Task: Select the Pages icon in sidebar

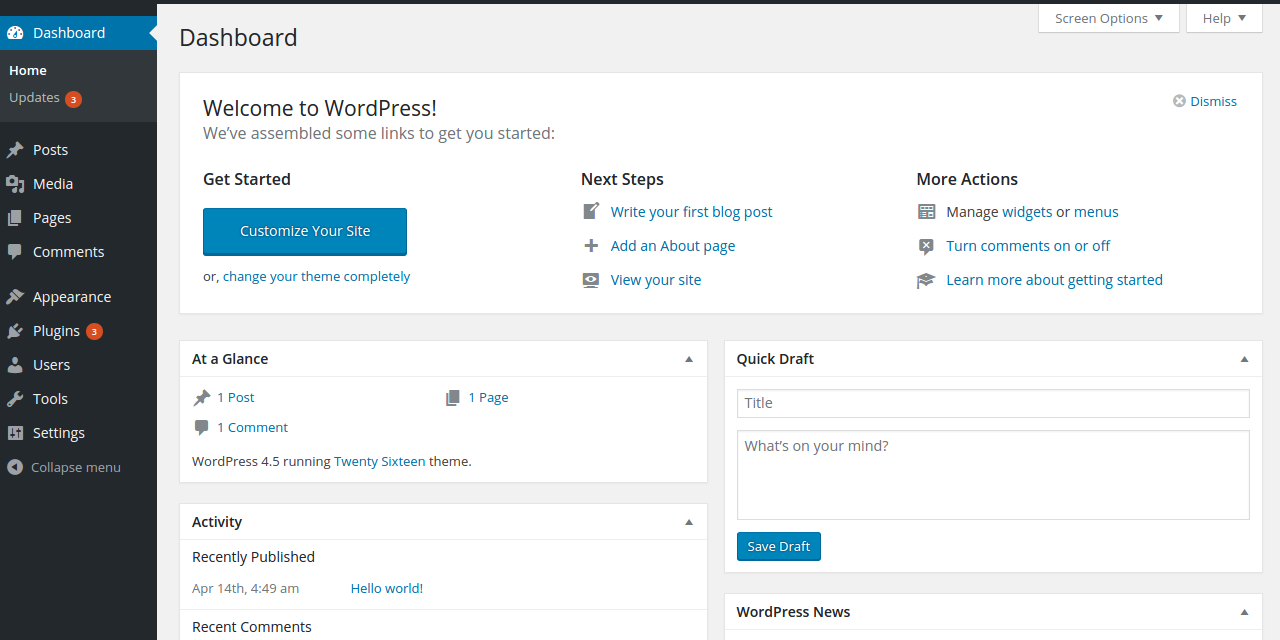Action: 15,217
